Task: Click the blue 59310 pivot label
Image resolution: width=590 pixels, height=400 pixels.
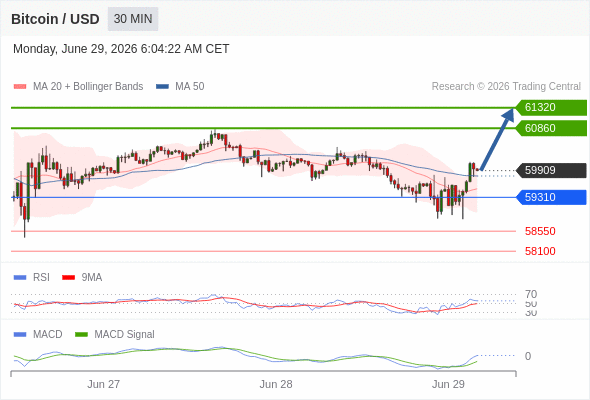Action: [x=551, y=197]
